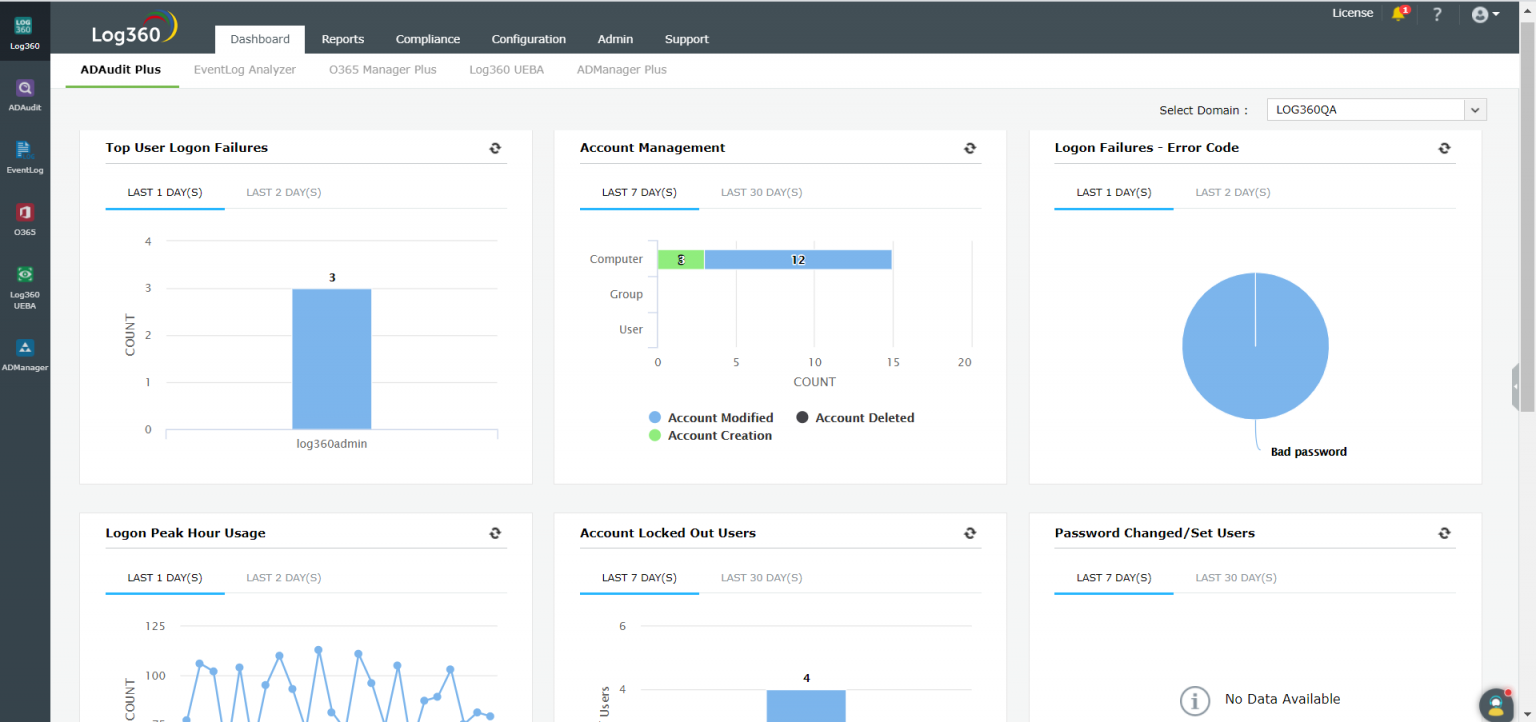The height and width of the screenshot is (722, 1536).
Task: Click the License link
Action: tap(1352, 13)
